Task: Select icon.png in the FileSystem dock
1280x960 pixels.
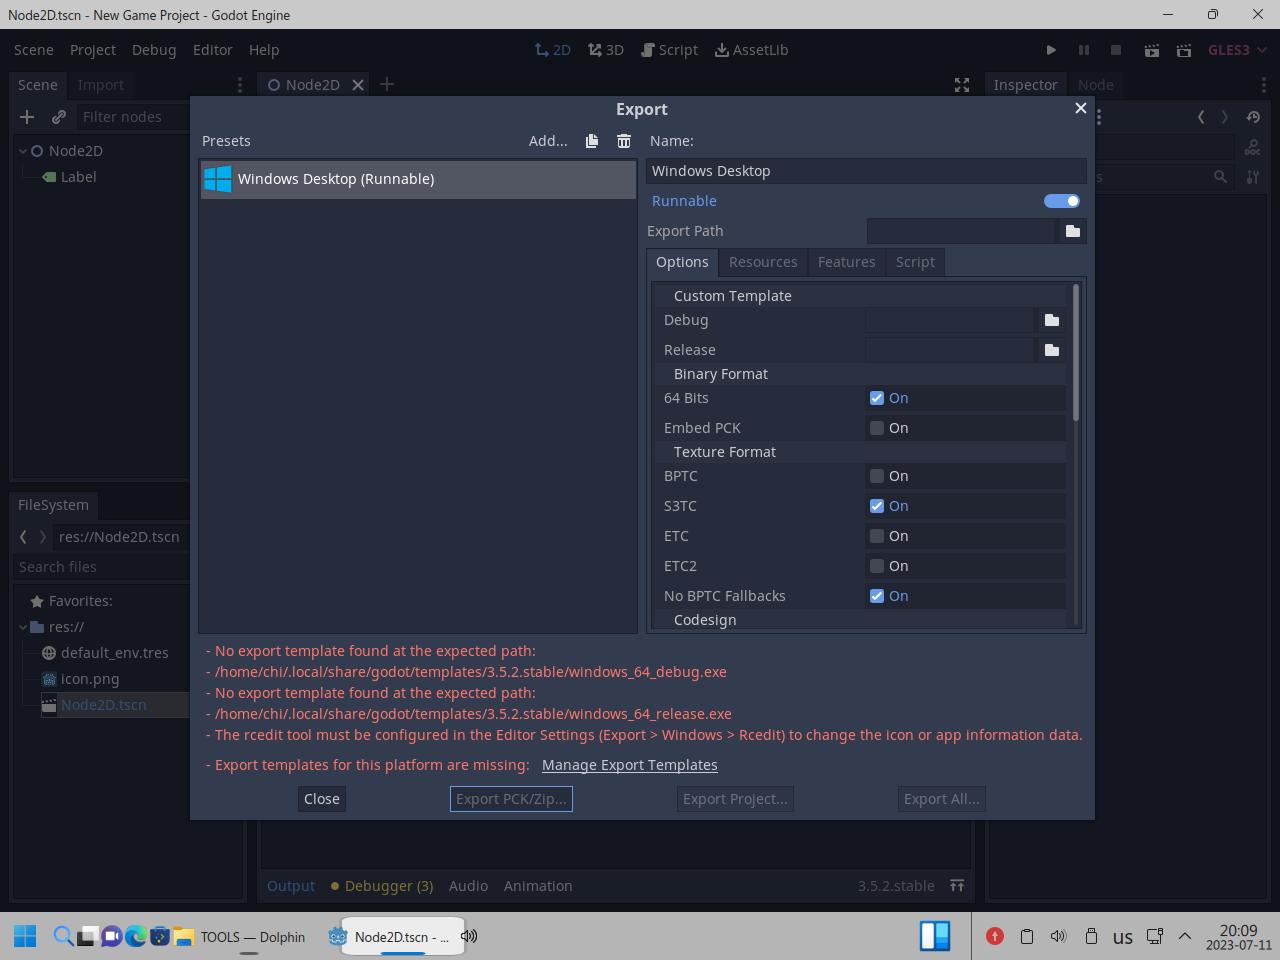Action: coord(90,679)
